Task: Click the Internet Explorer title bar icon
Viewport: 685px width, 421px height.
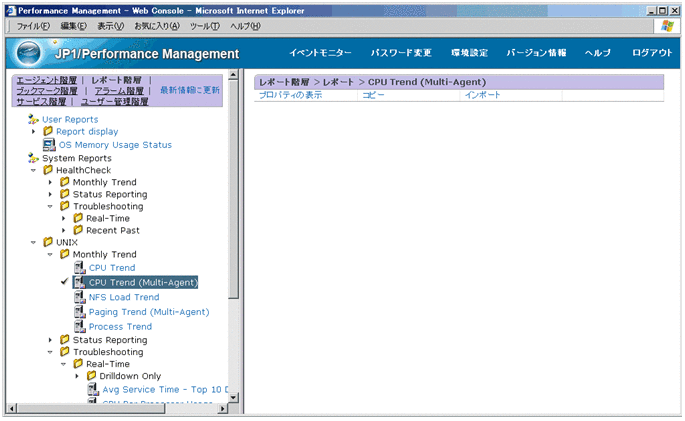Action: [x=11, y=10]
